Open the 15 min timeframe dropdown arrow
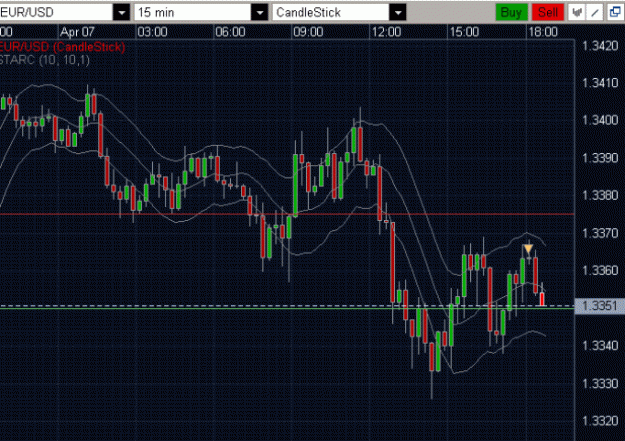Screen dimensions: 625x441 point(259,12)
